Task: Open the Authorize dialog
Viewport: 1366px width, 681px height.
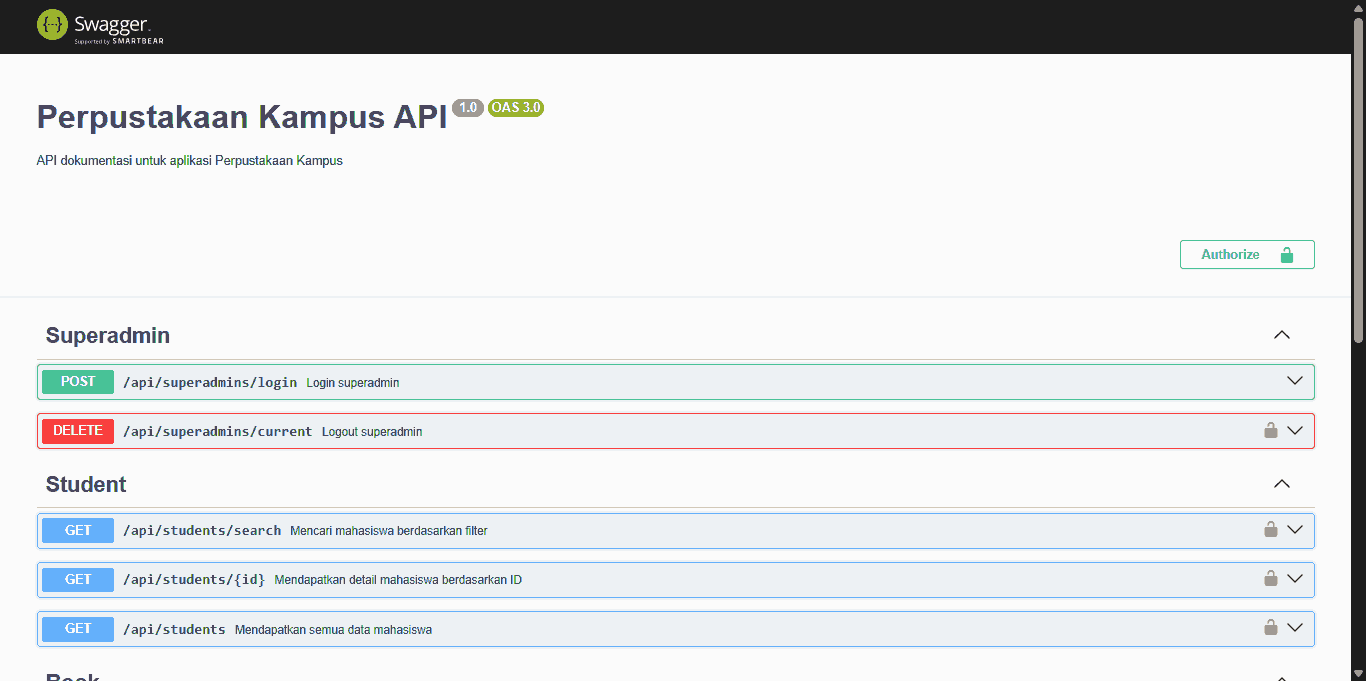Action: point(1246,255)
